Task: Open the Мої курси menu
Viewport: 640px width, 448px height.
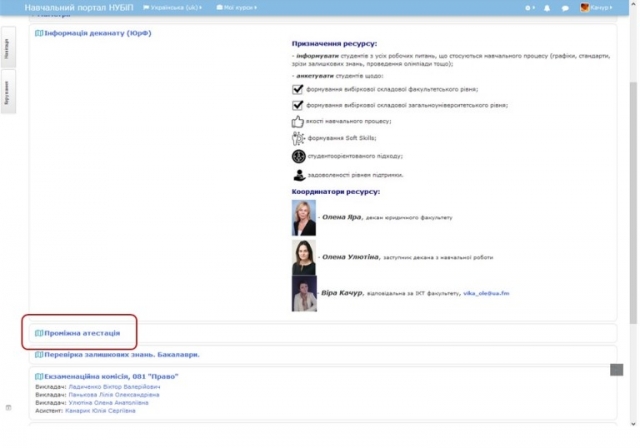Action: (x=237, y=7)
